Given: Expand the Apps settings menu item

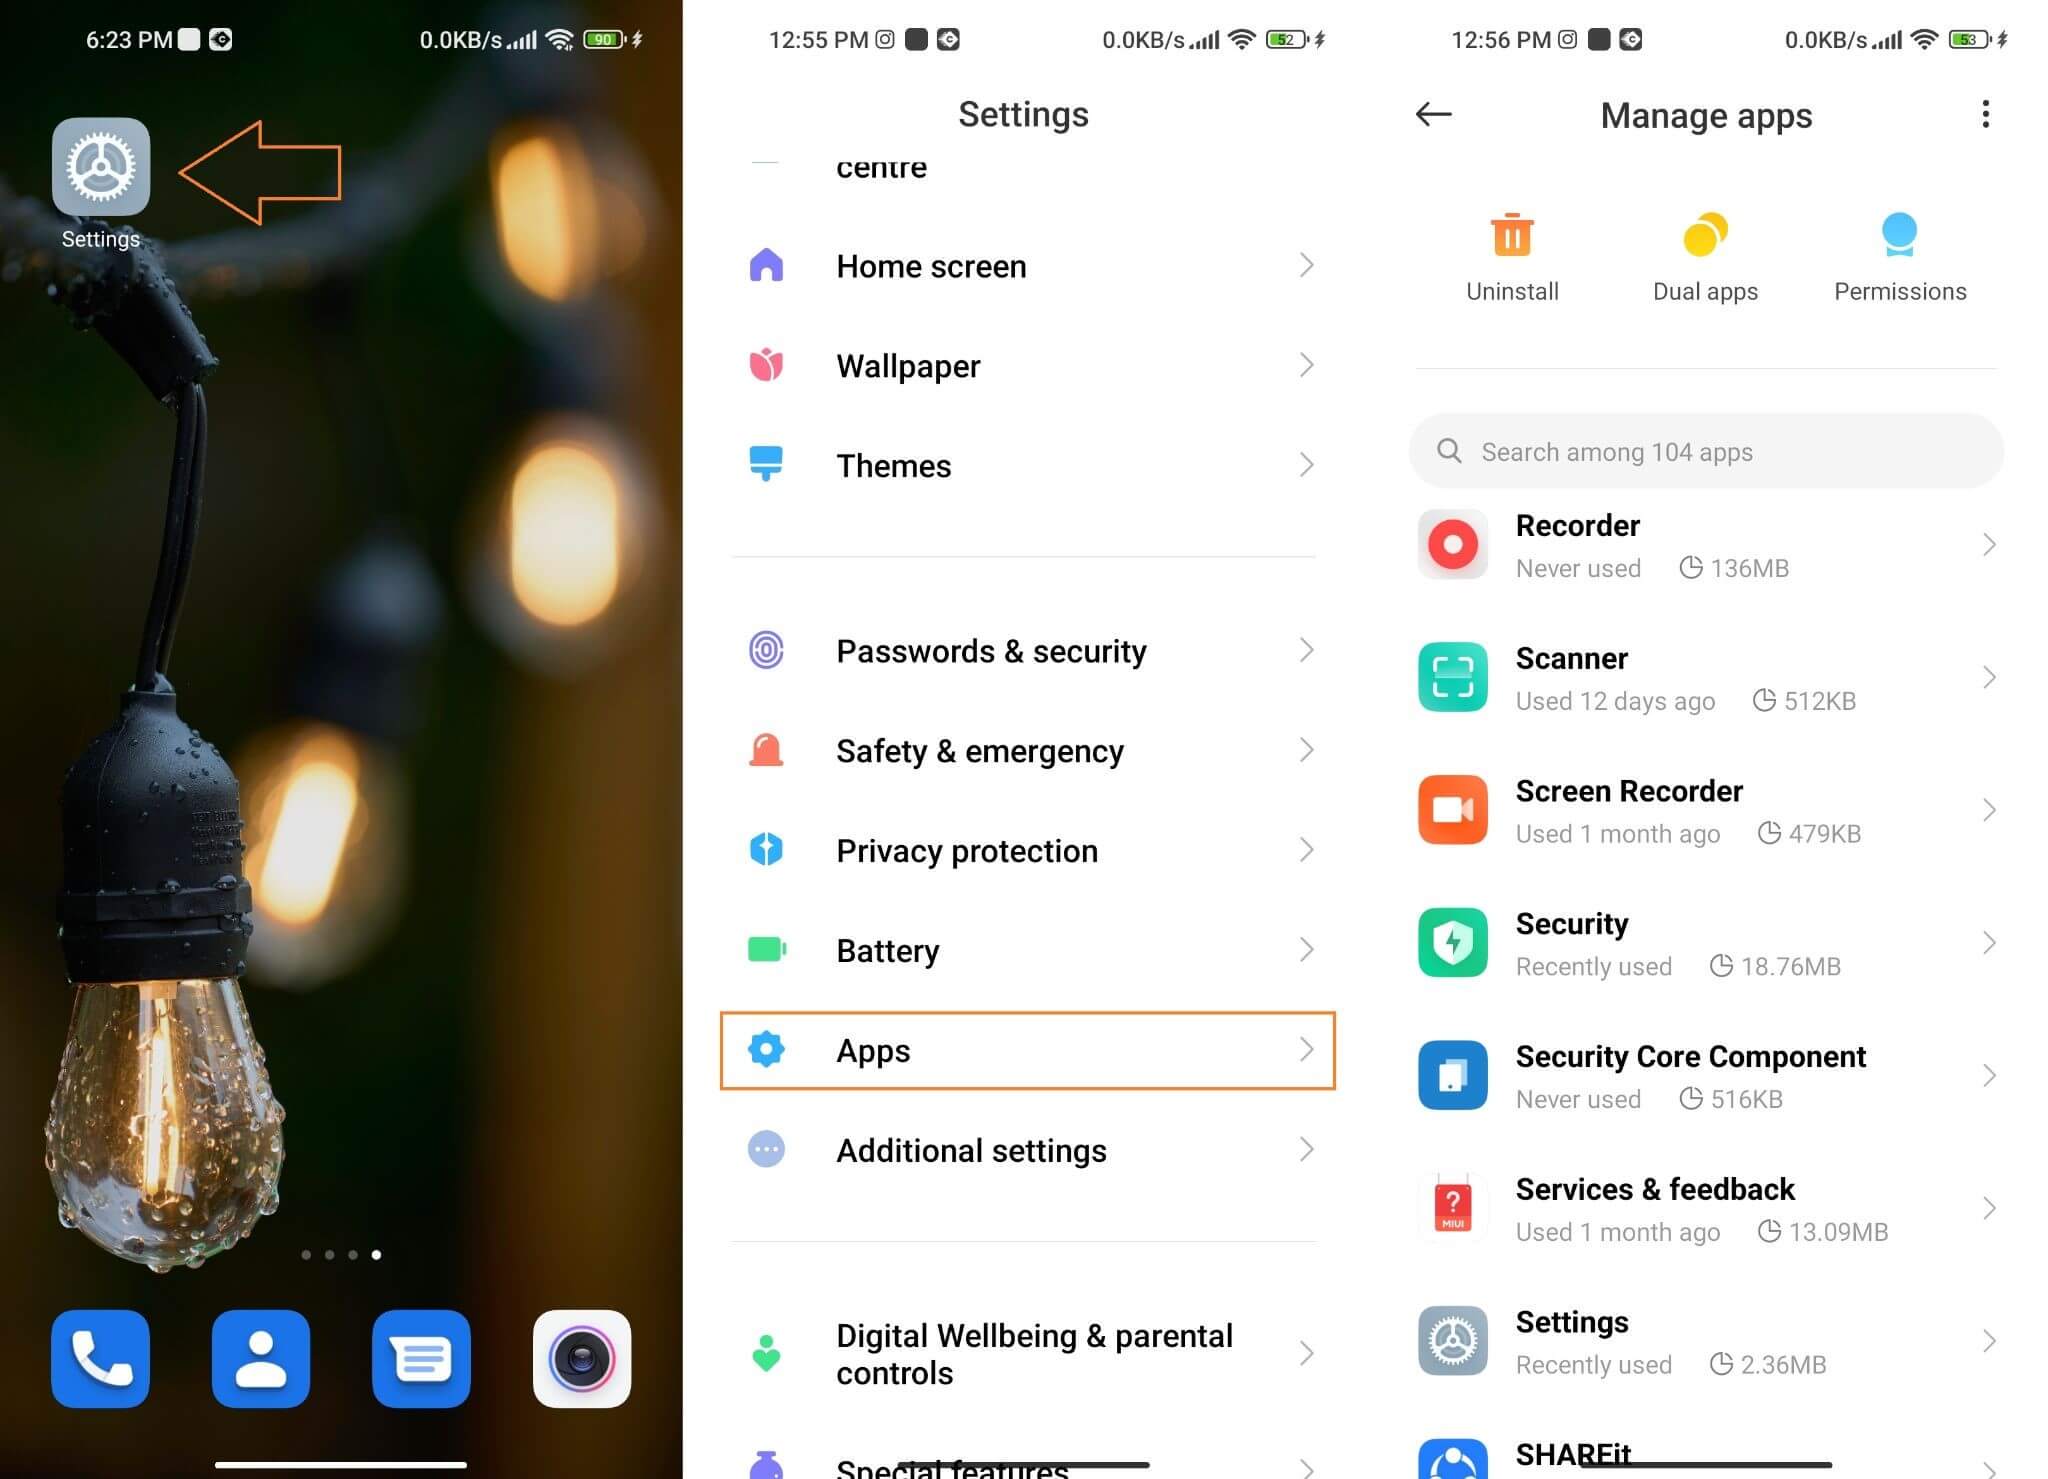Looking at the screenshot, I should (x=1026, y=1050).
